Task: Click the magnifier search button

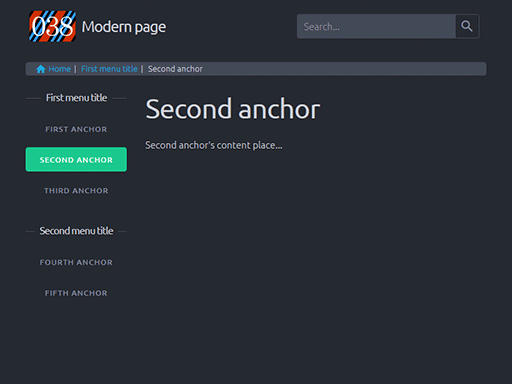Action: pyautogui.click(x=467, y=26)
